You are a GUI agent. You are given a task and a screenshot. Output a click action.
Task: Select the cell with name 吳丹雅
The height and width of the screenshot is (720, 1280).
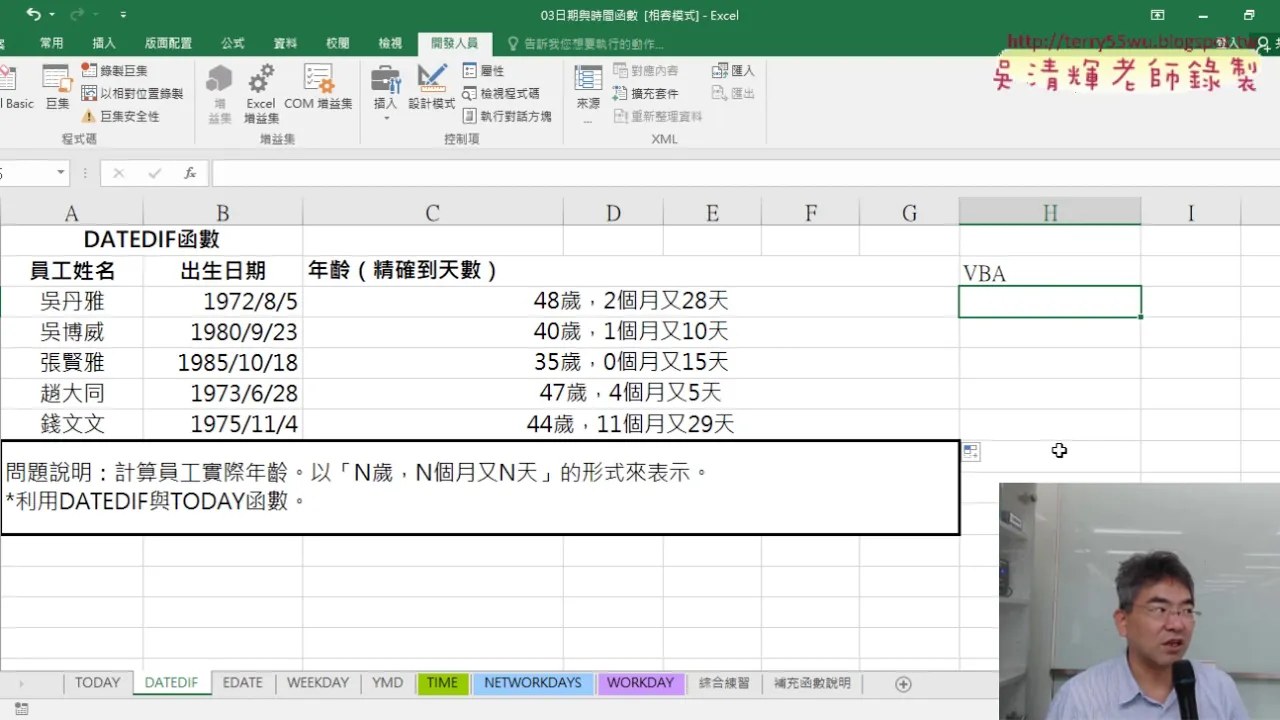coord(71,302)
